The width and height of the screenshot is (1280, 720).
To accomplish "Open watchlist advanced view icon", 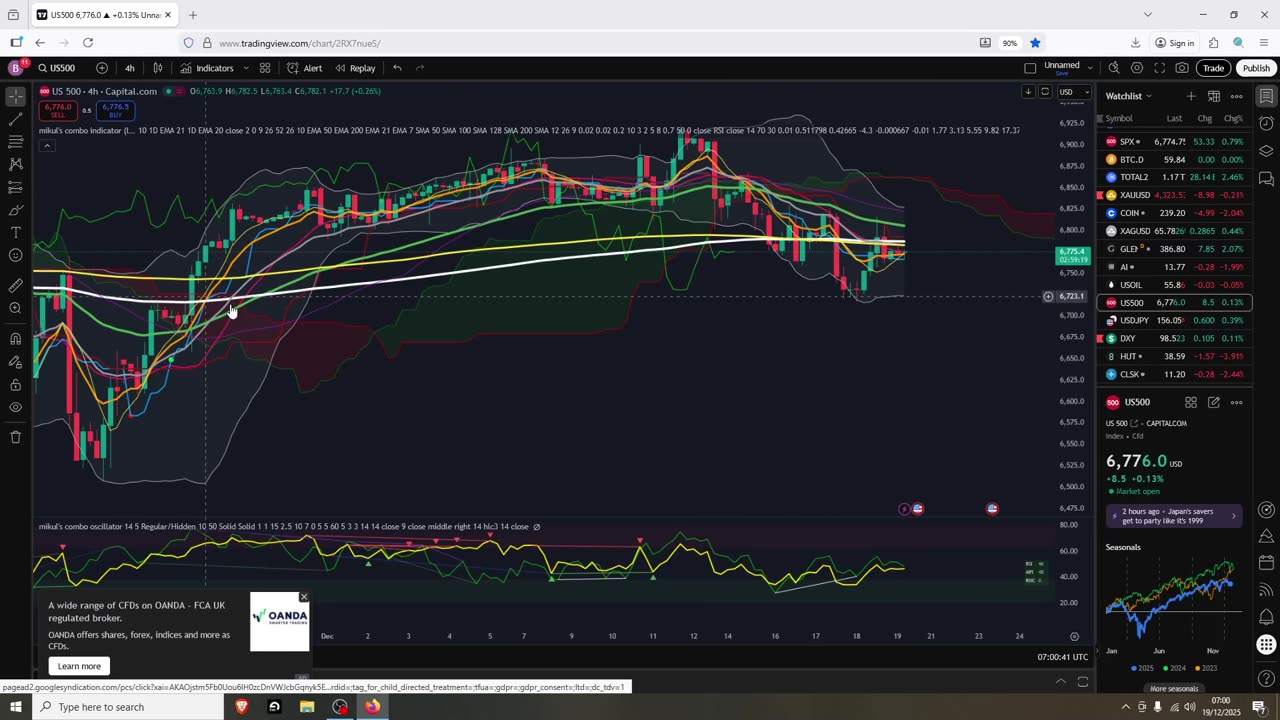I will (1213, 96).
